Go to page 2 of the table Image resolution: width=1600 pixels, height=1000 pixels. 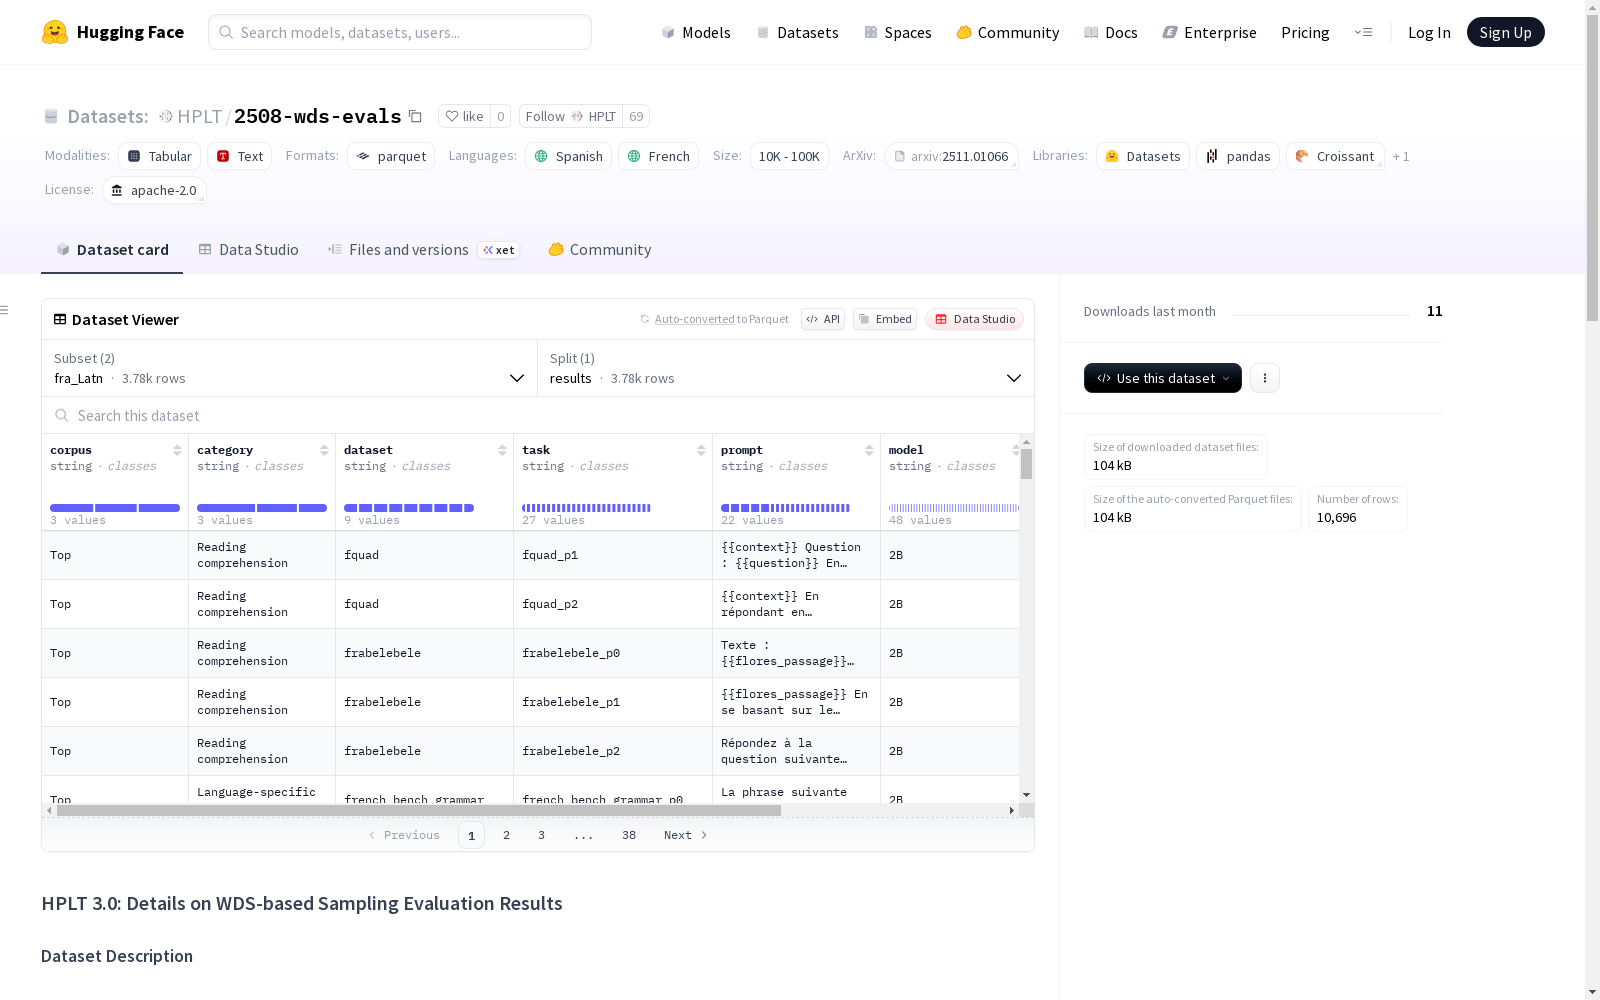507,835
